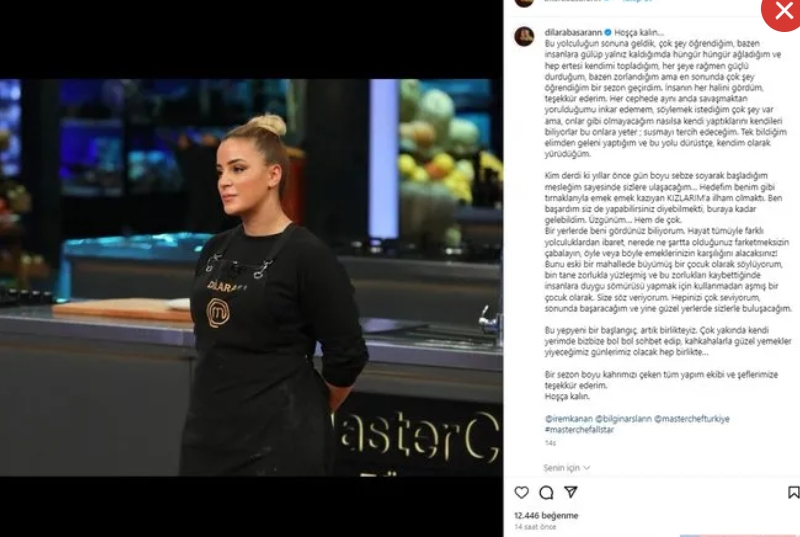Open the dilarabasarann username link
Image resolution: width=800 pixels, height=537 pixels.
tap(573, 33)
